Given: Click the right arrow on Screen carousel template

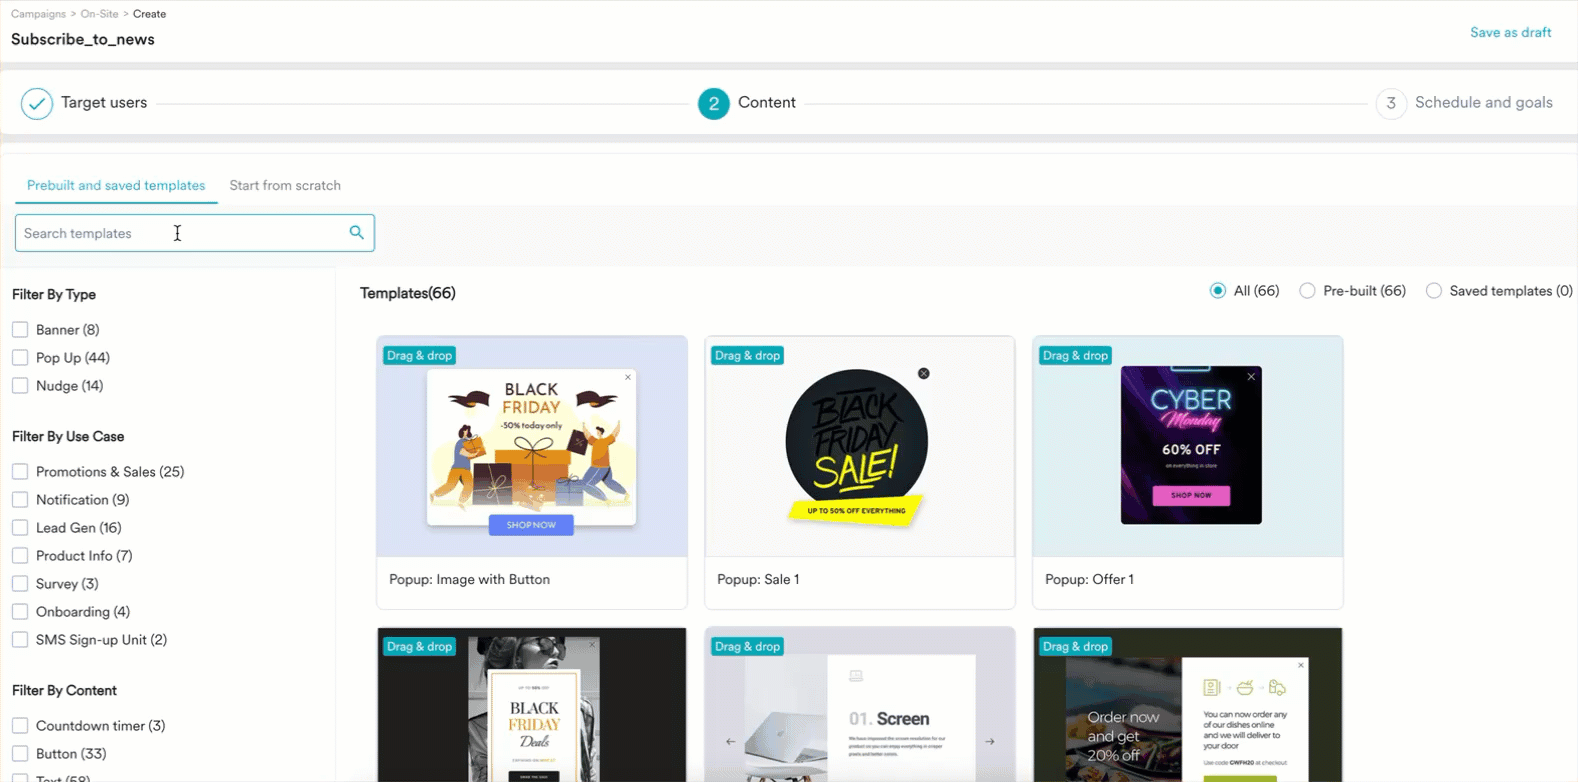Looking at the screenshot, I should point(990,741).
